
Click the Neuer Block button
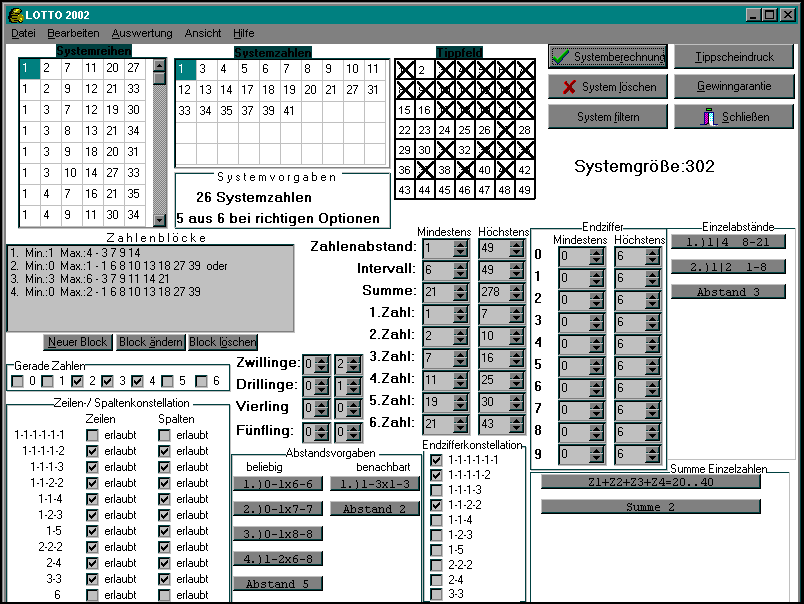pyautogui.click(x=79, y=342)
